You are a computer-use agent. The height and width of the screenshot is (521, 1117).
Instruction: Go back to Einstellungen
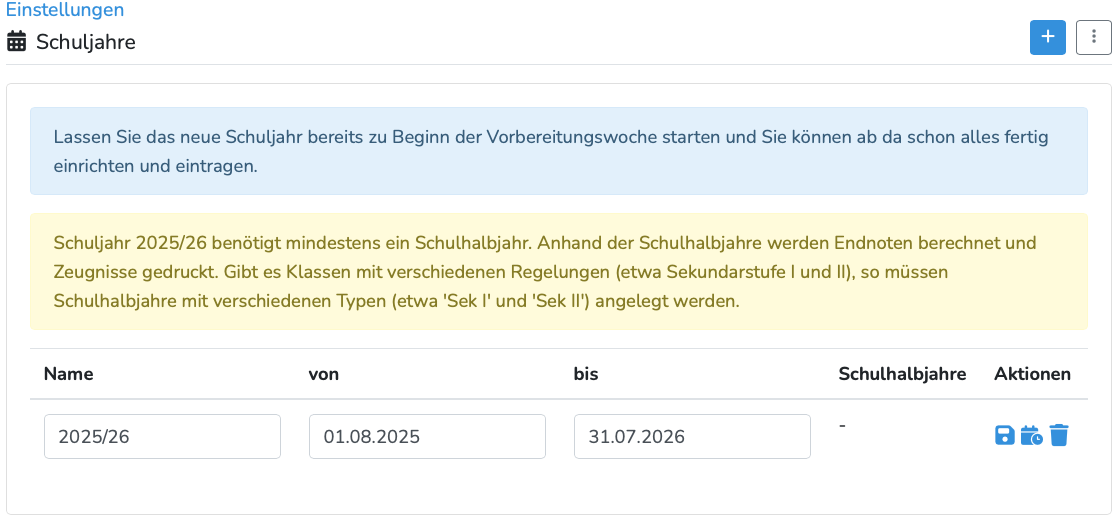pyautogui.click(x=65, y=10)
